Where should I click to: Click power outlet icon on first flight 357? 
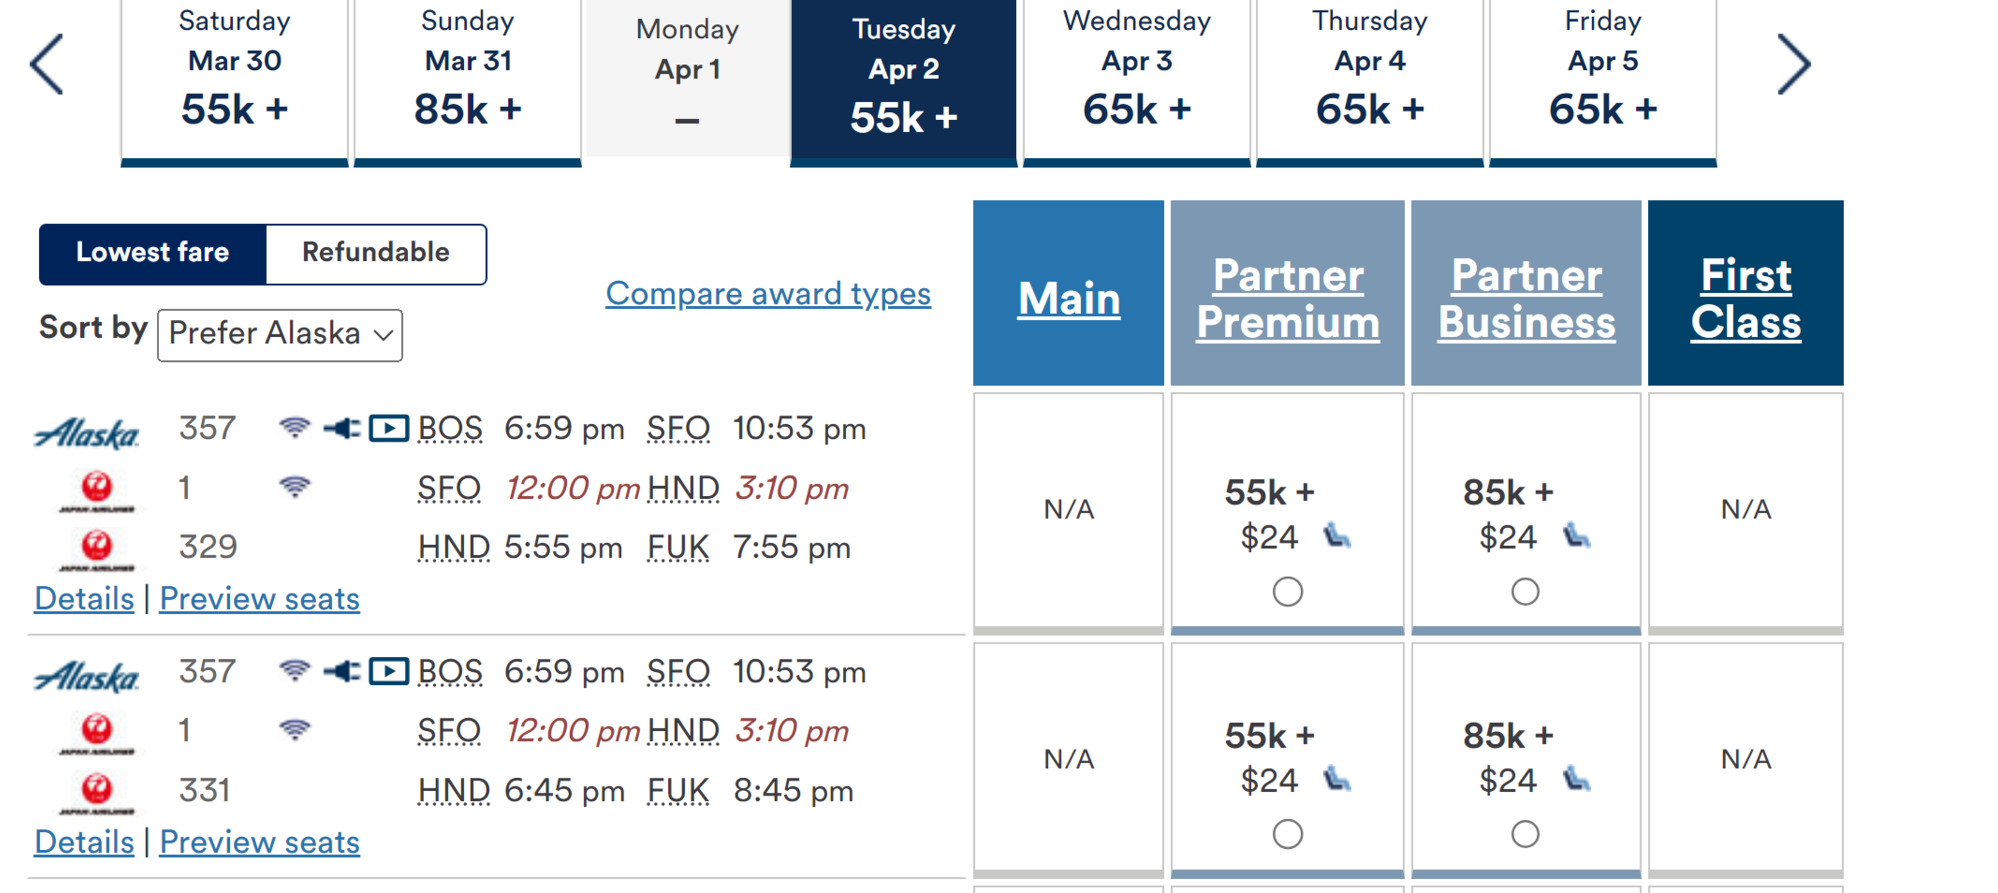pyautogui.click(x=341, y=428)
